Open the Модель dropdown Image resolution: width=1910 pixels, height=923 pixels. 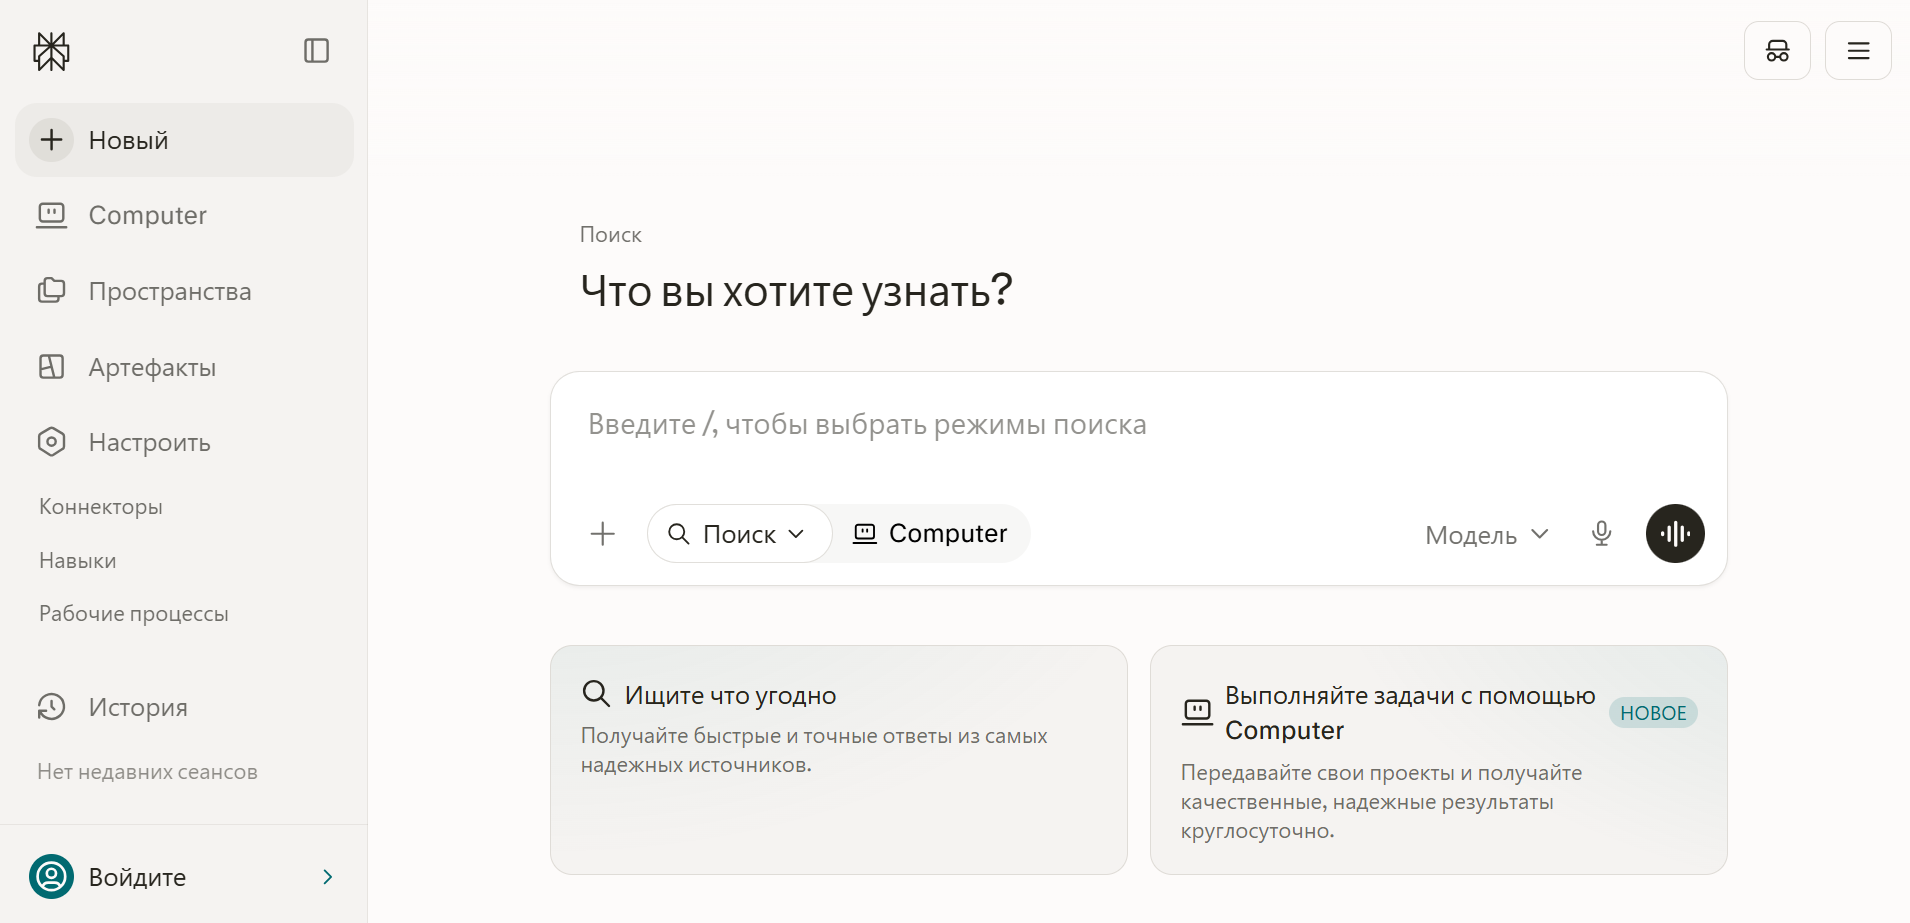coord(1487,535)
